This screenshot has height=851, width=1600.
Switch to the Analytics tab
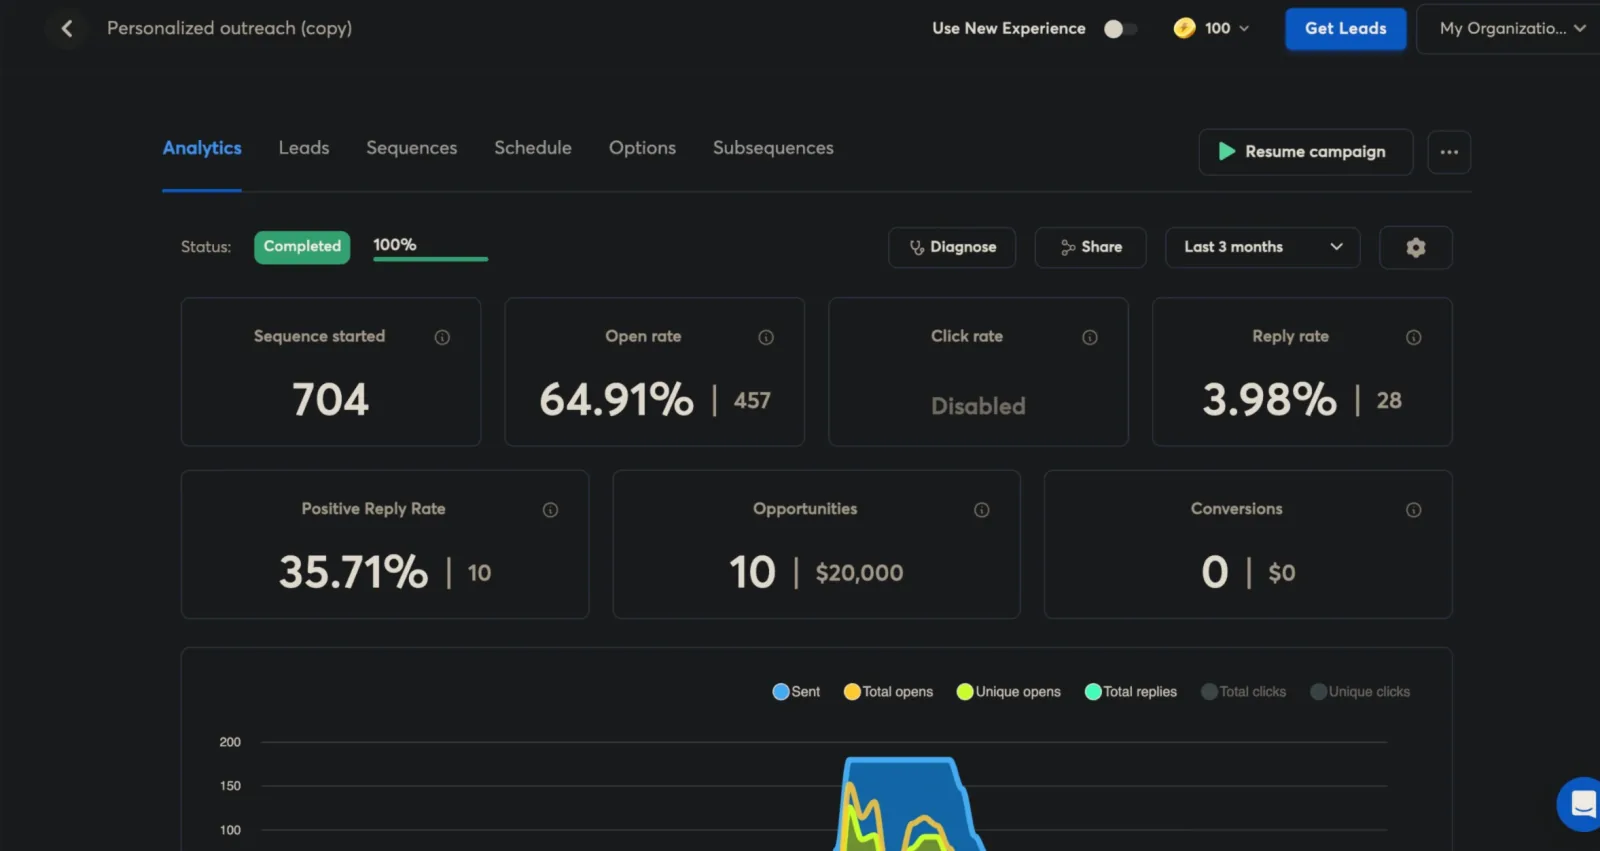[x=202, y=148]
